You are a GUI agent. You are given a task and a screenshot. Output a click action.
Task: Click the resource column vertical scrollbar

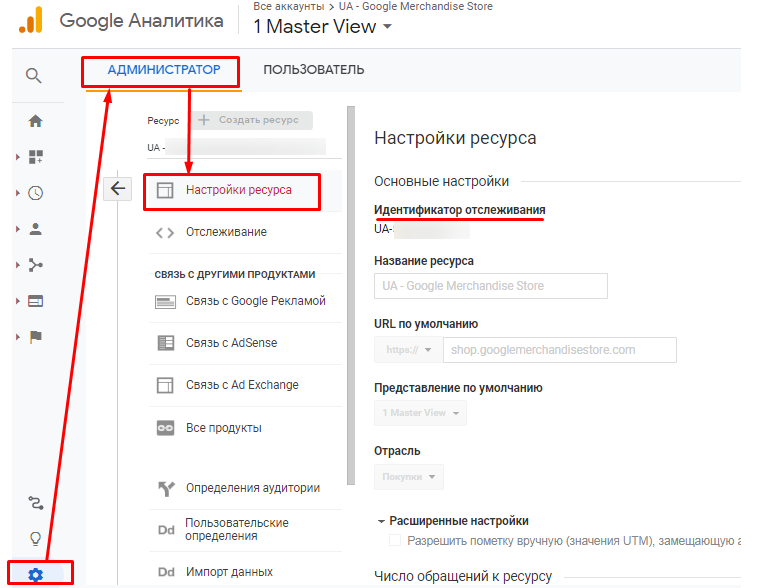[351, 295]
